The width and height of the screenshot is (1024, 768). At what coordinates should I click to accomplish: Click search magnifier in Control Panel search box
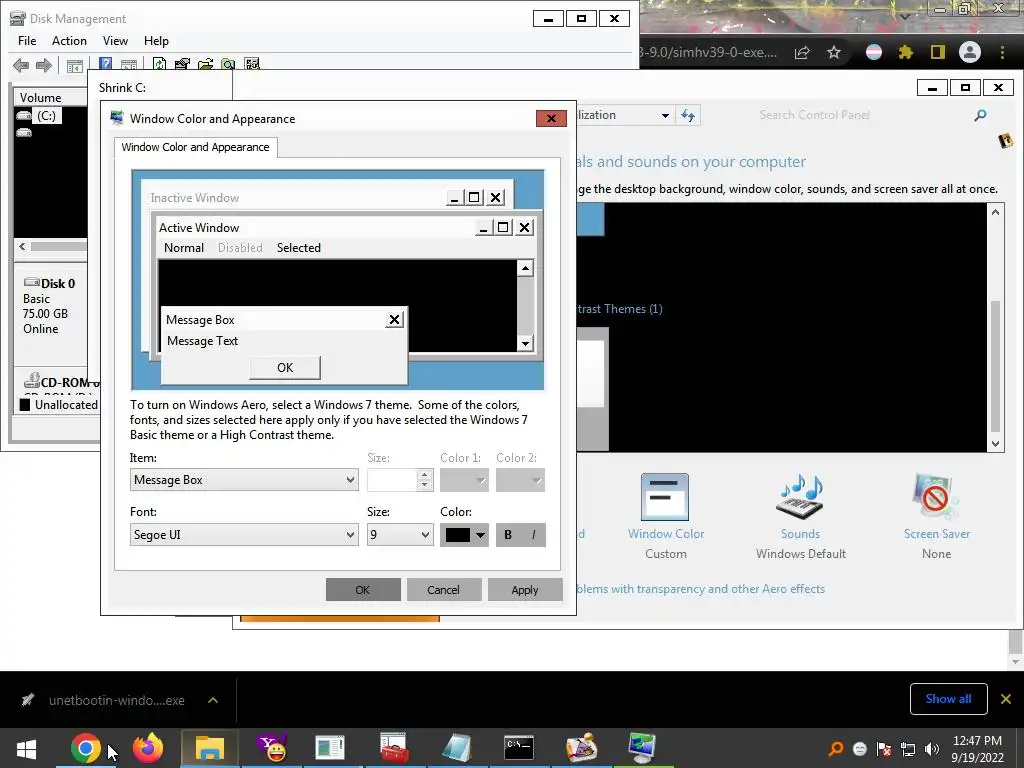[x=980, y=116]
